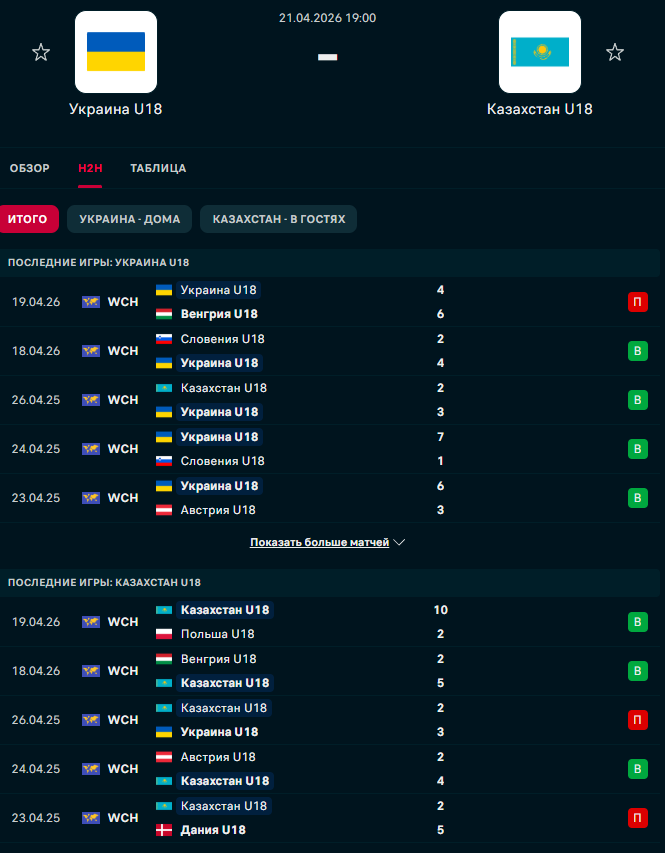Click the Kazakhstan U18 team flag logo
This screenshot has width=665, height=853.
540,52
